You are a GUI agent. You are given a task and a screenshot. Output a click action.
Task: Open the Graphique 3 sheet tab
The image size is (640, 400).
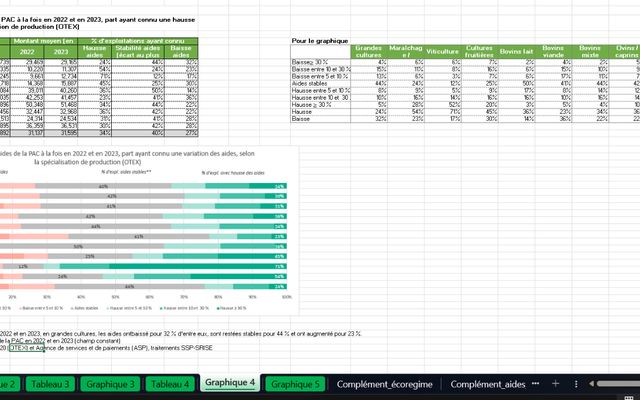point(110,384)
